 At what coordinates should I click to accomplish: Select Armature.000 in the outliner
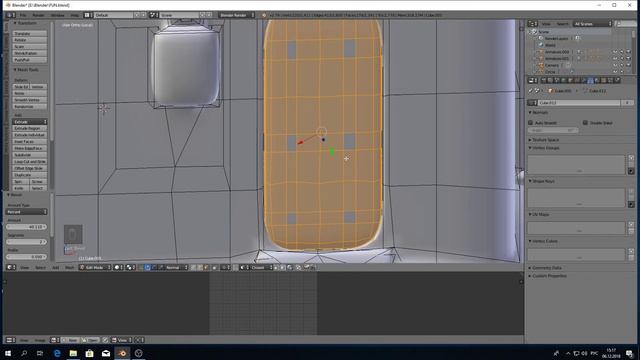[x=556, y=52]
